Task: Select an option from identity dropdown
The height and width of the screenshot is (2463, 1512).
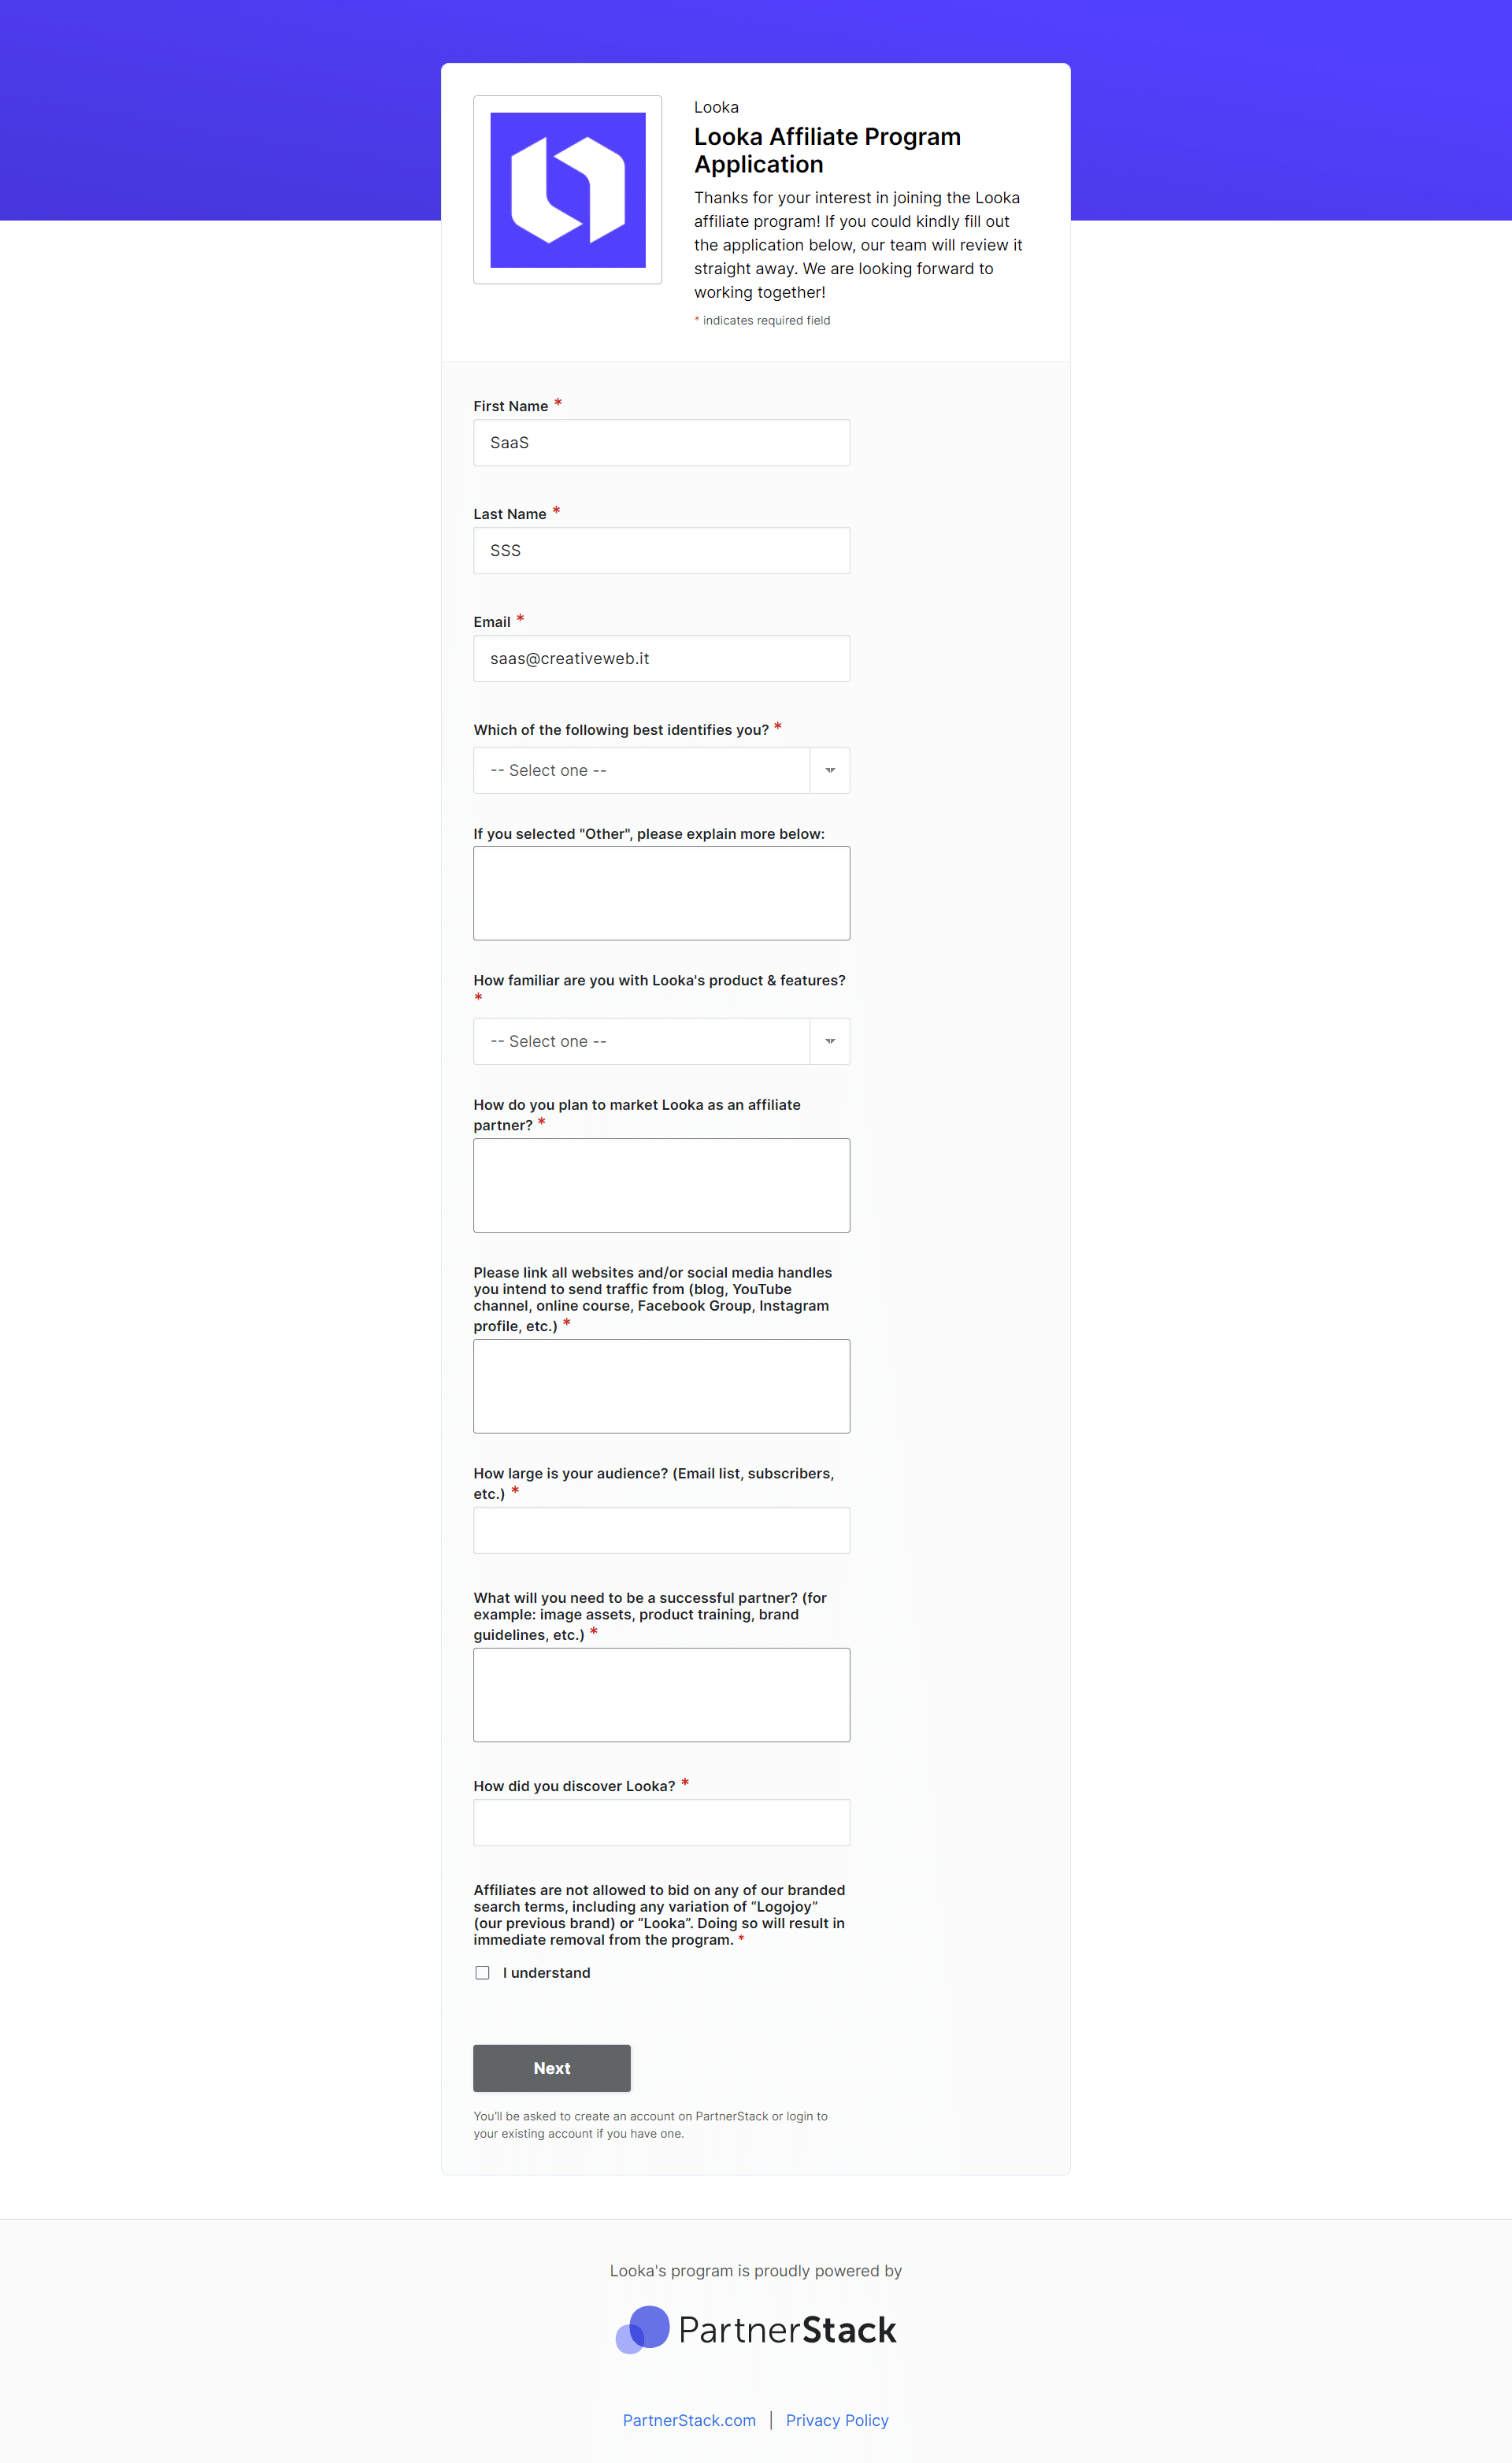Action: click(661, 769)
